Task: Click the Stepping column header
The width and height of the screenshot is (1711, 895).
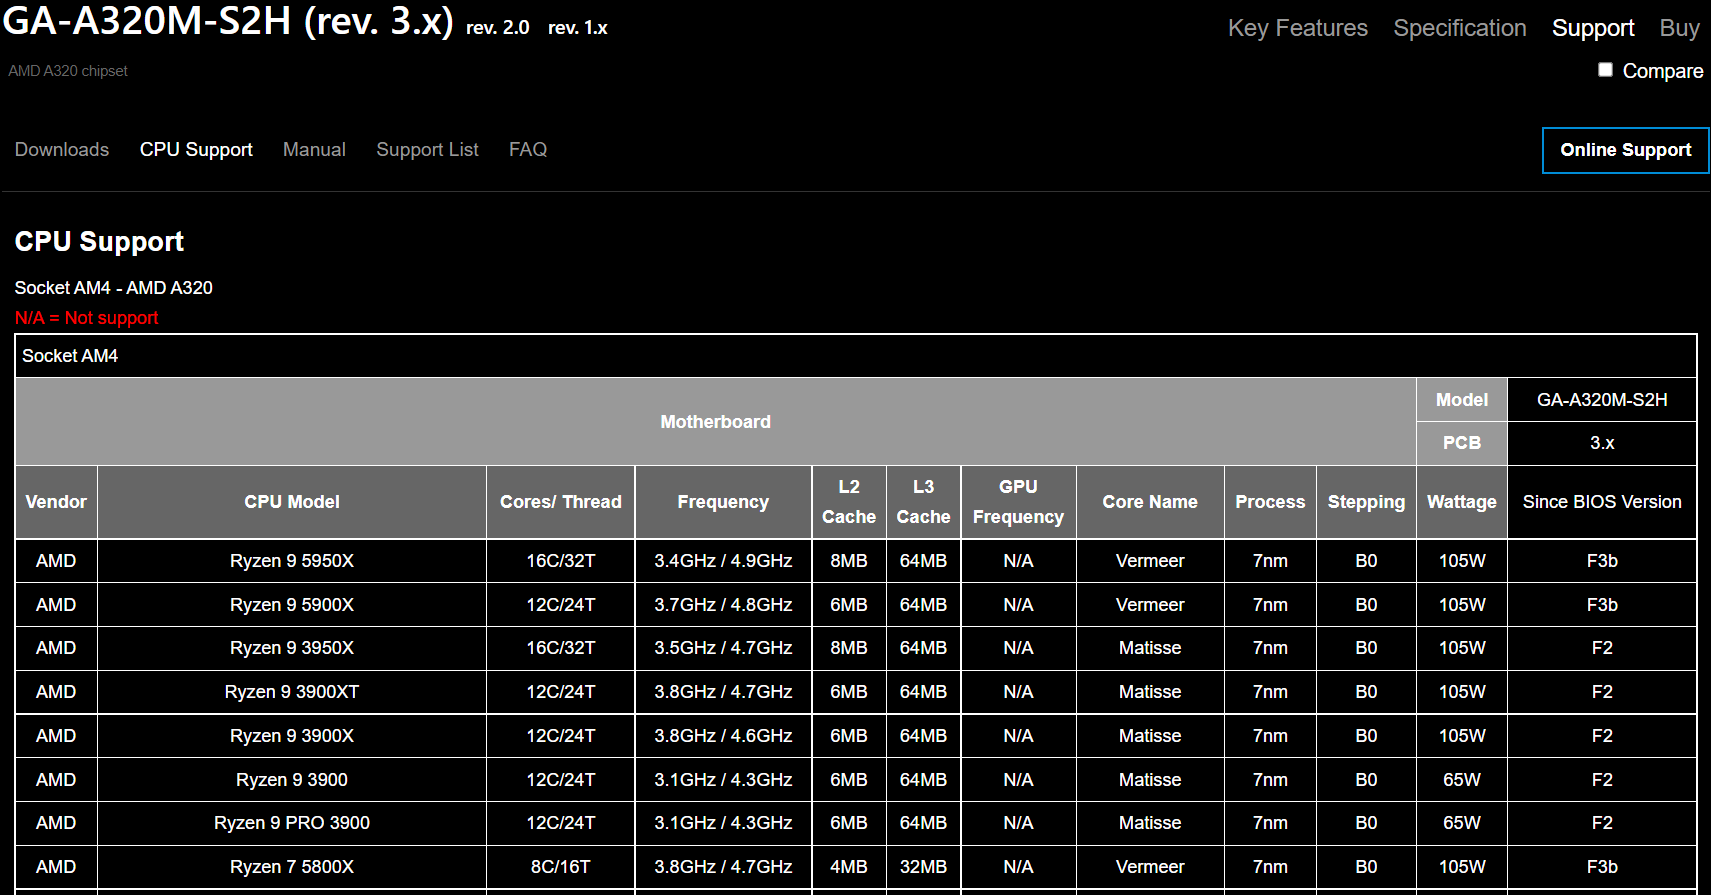Action: coord(1366,502)
